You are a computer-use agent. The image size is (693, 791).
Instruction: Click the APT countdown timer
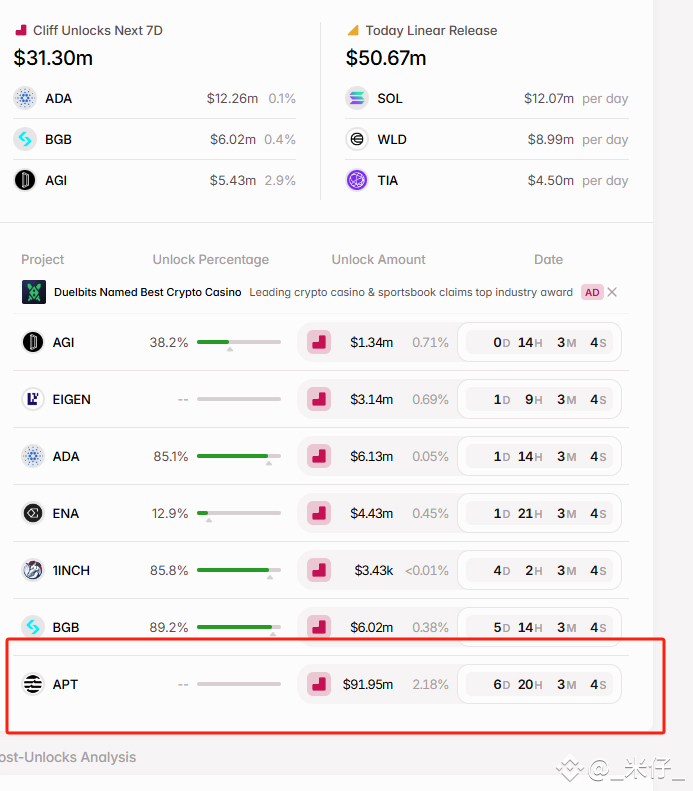[x=539, y=684]
